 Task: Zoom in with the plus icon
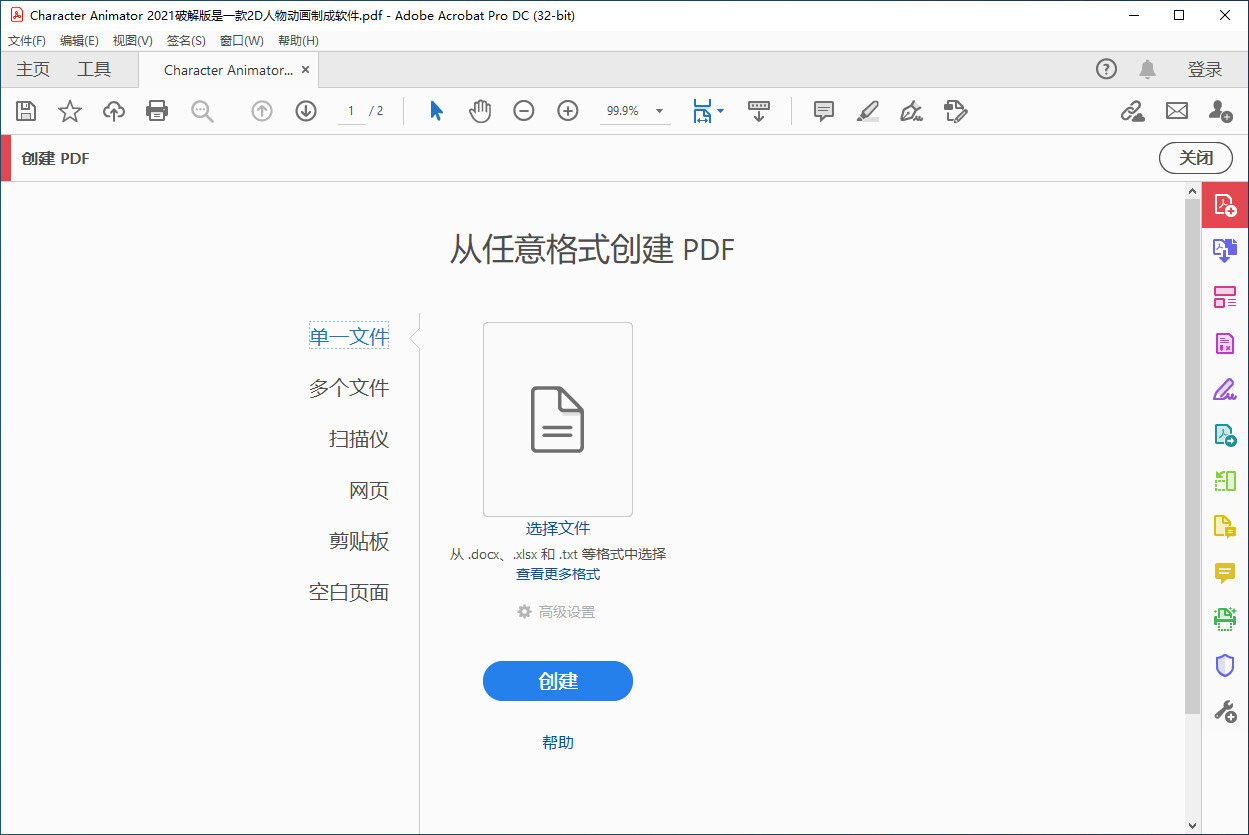(568, 111)
